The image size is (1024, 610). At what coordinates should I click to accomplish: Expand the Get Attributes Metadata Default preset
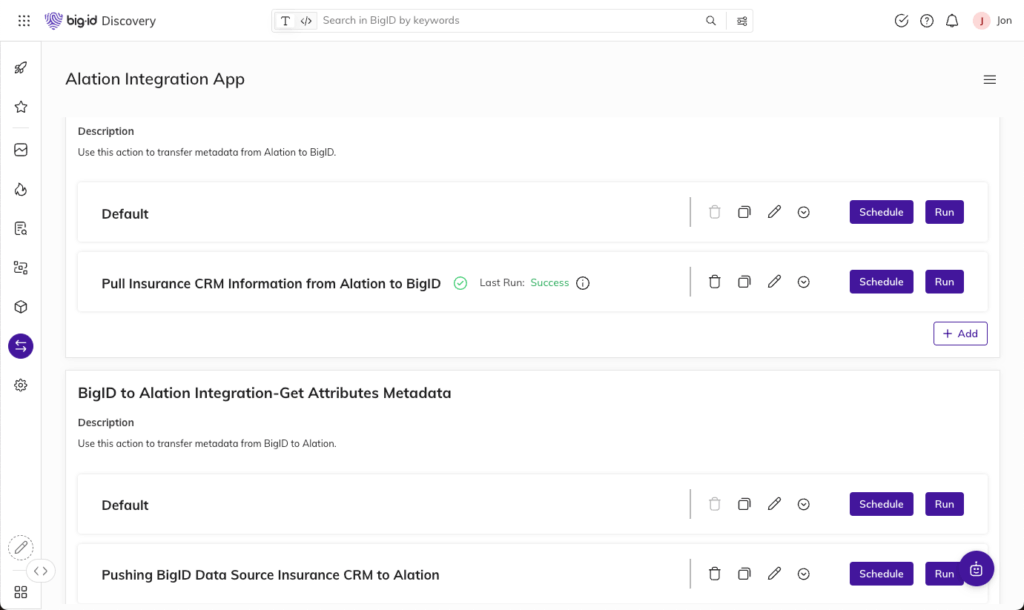click(804, 504)
